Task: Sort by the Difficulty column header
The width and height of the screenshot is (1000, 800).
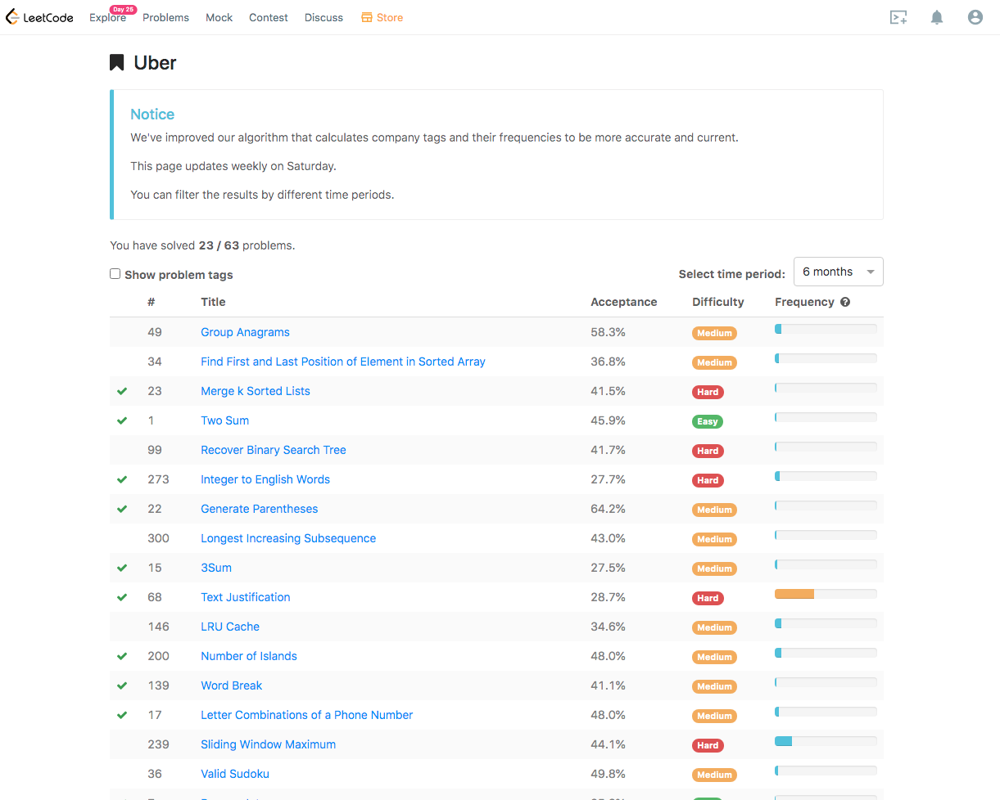Action: [x=718, y=302]
